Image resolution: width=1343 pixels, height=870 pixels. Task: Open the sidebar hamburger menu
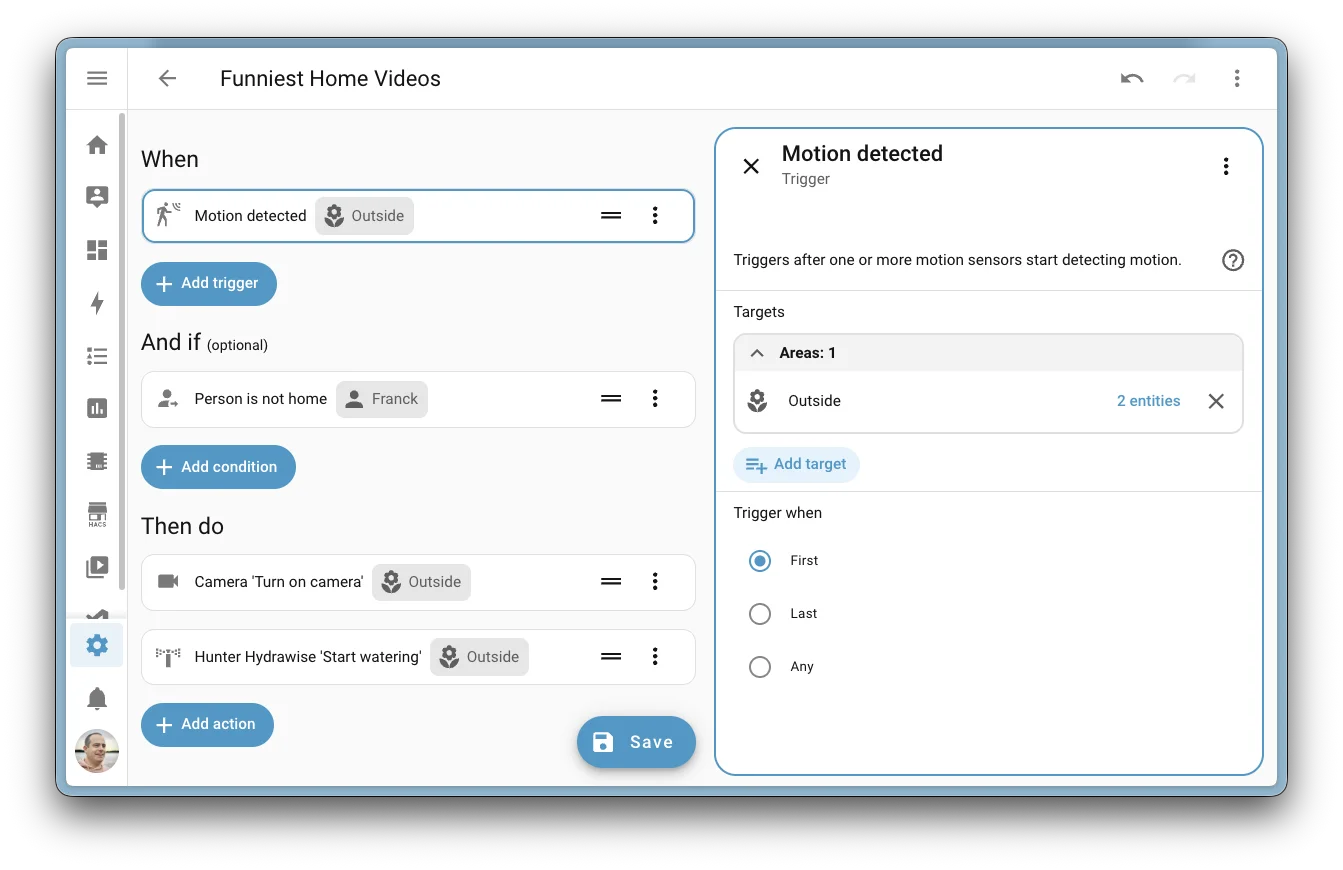click(96, 77)
